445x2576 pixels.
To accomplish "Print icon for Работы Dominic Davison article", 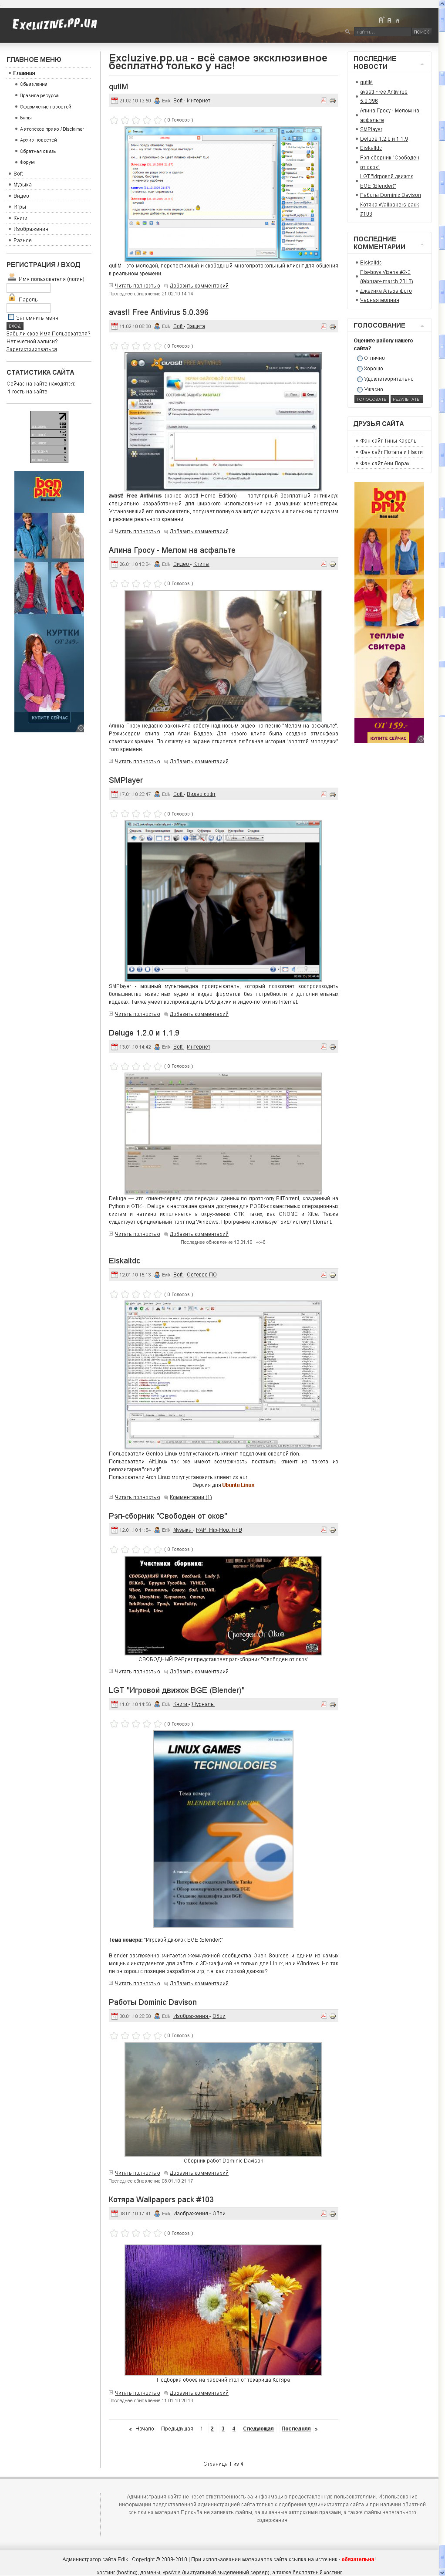I will (333, 2016).
